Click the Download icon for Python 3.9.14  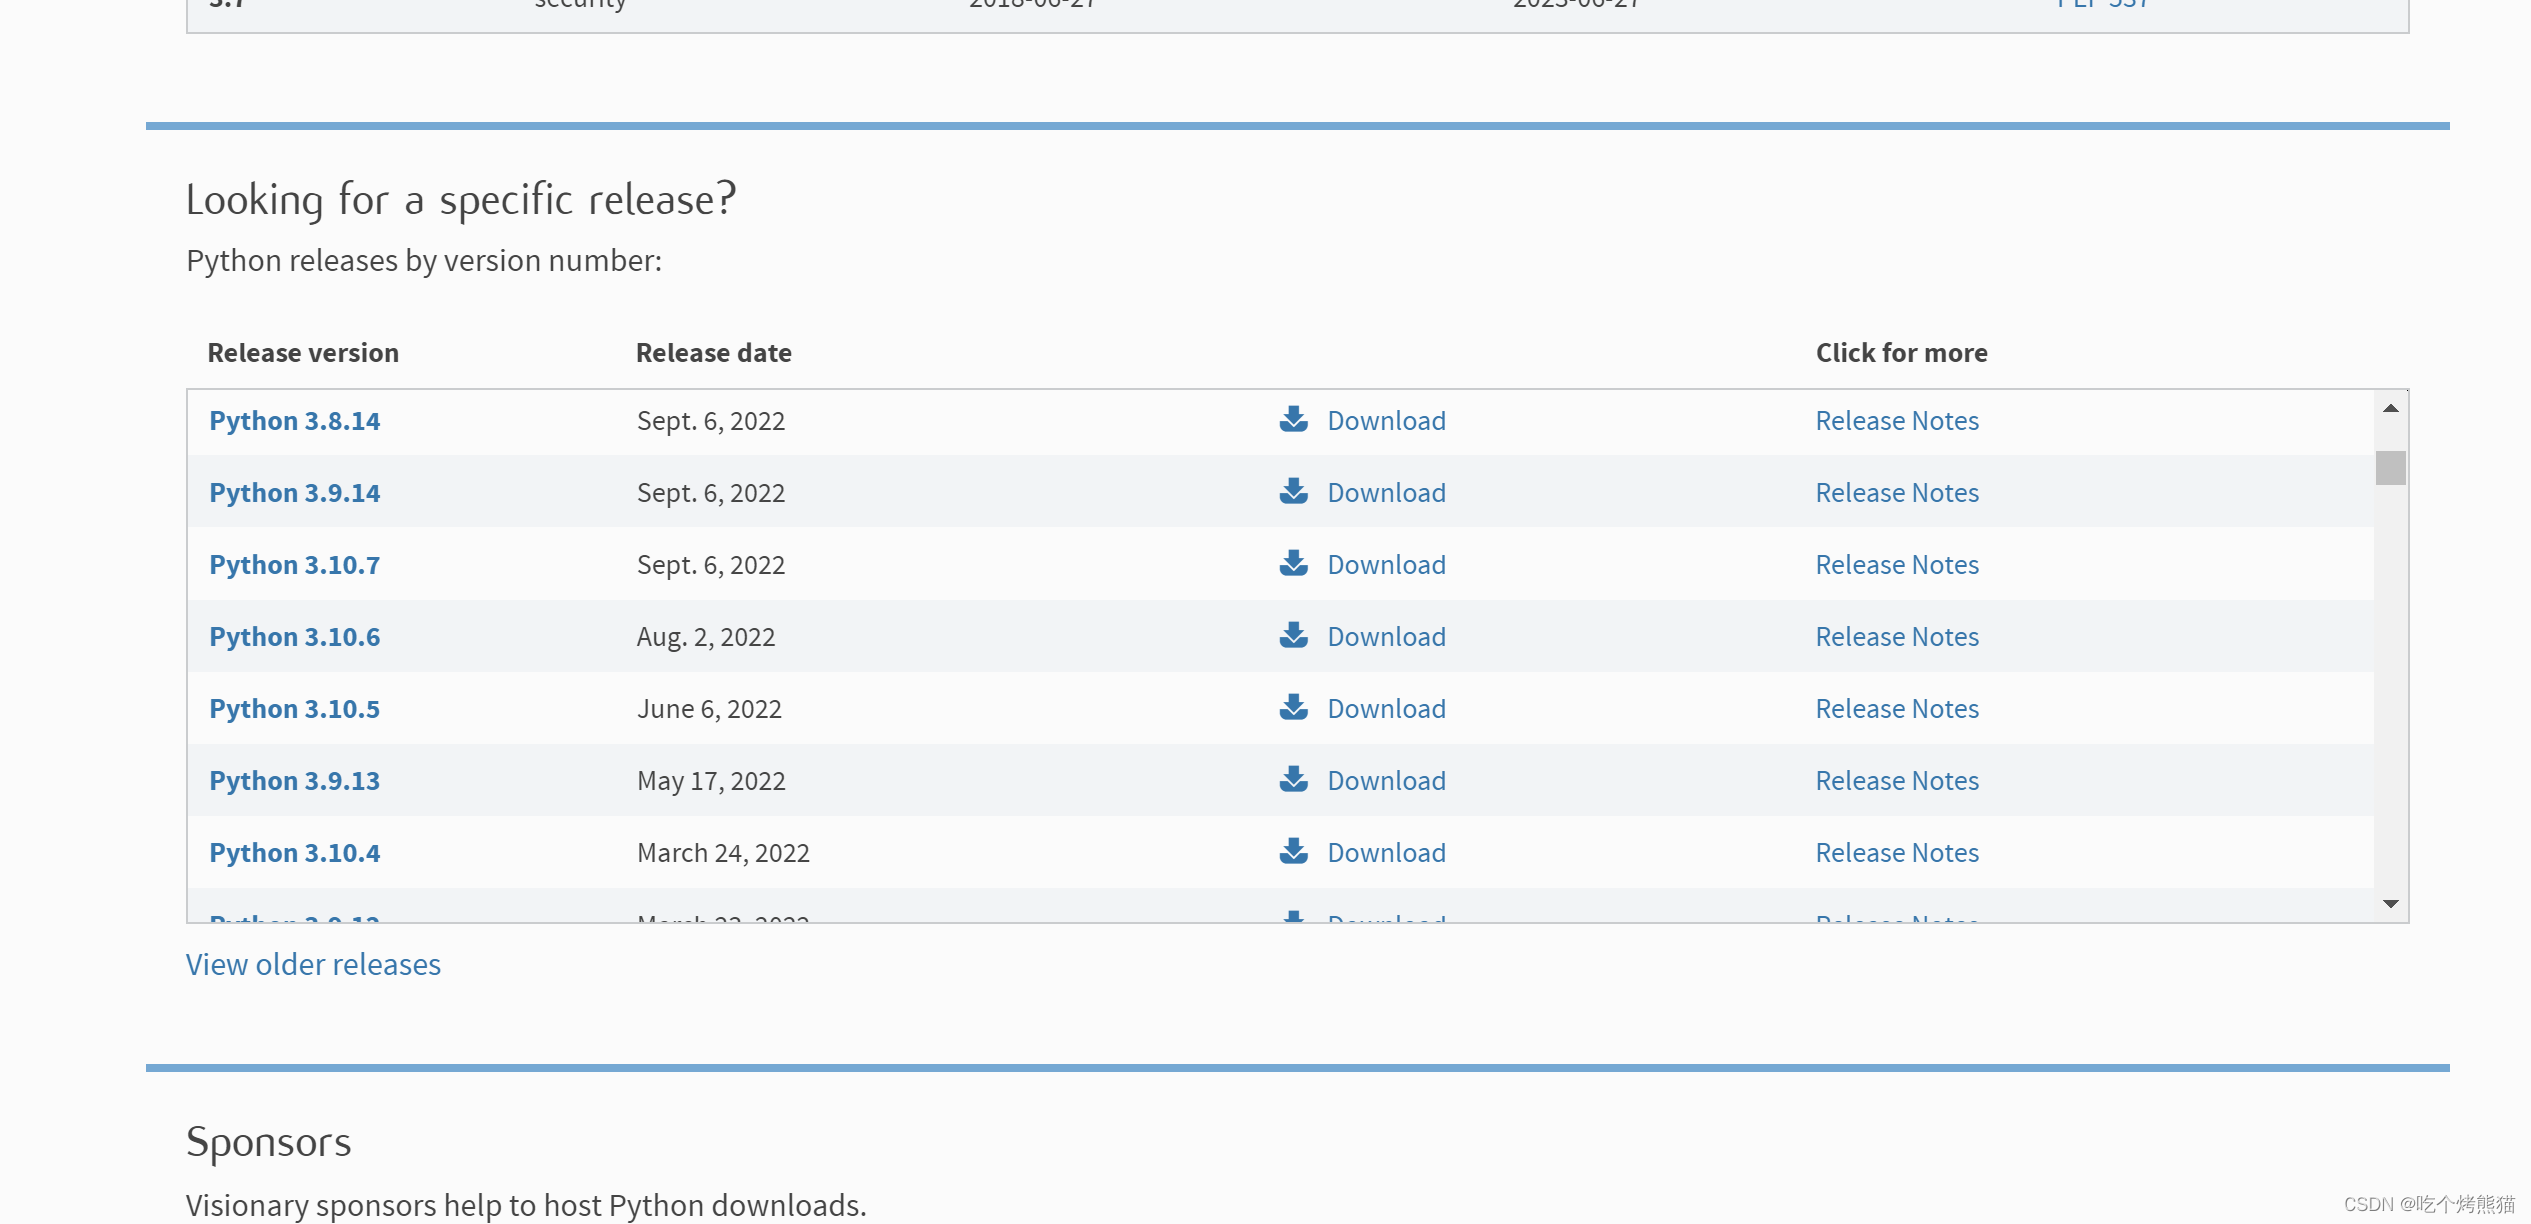point(1291,491)
